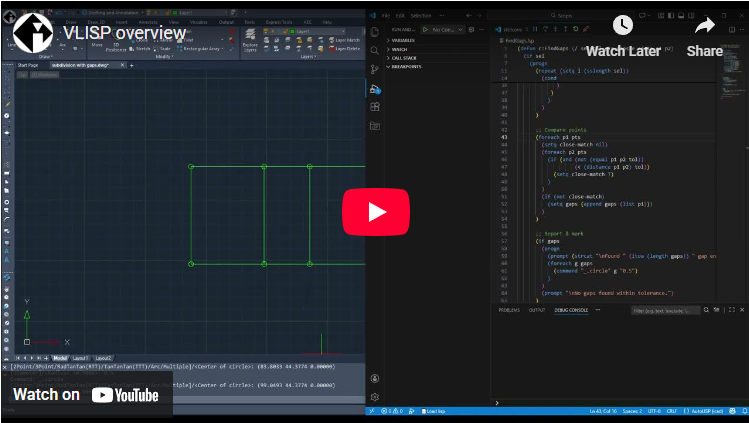
Task: Select the Layout1 drawing tab
Action: 79,357
